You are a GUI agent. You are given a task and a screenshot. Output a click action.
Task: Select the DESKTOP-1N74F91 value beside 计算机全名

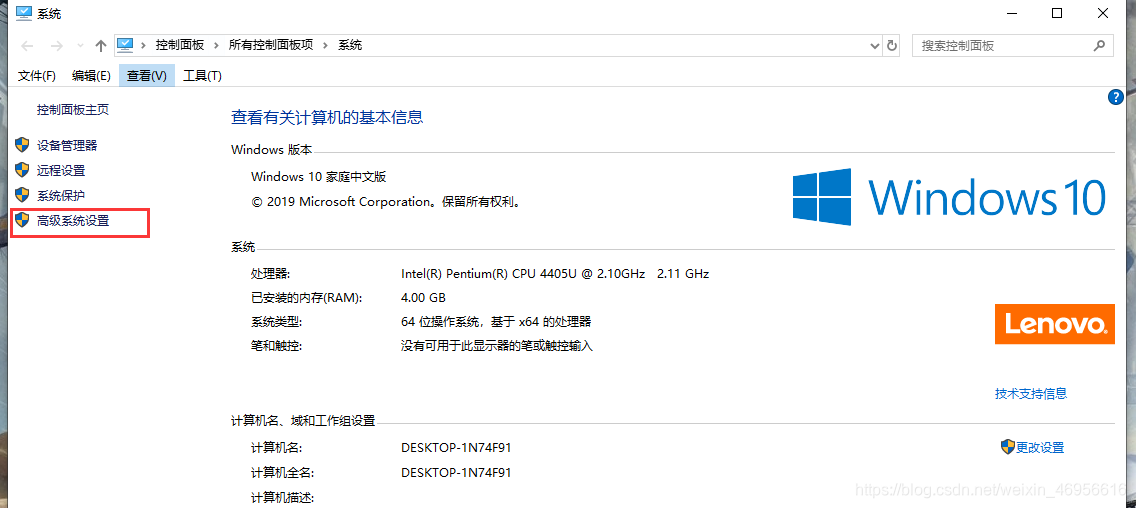[456, 473]
